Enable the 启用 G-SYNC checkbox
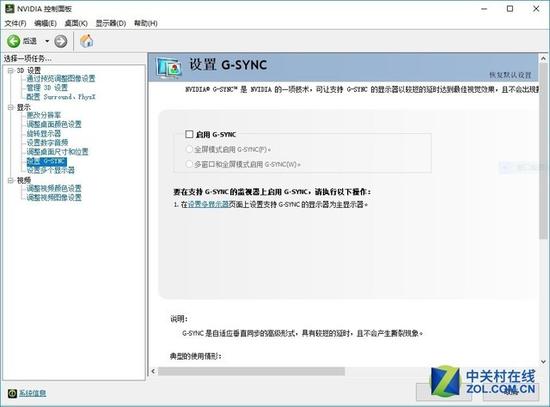This screenshot has height=407, width=550. (189, 134)
